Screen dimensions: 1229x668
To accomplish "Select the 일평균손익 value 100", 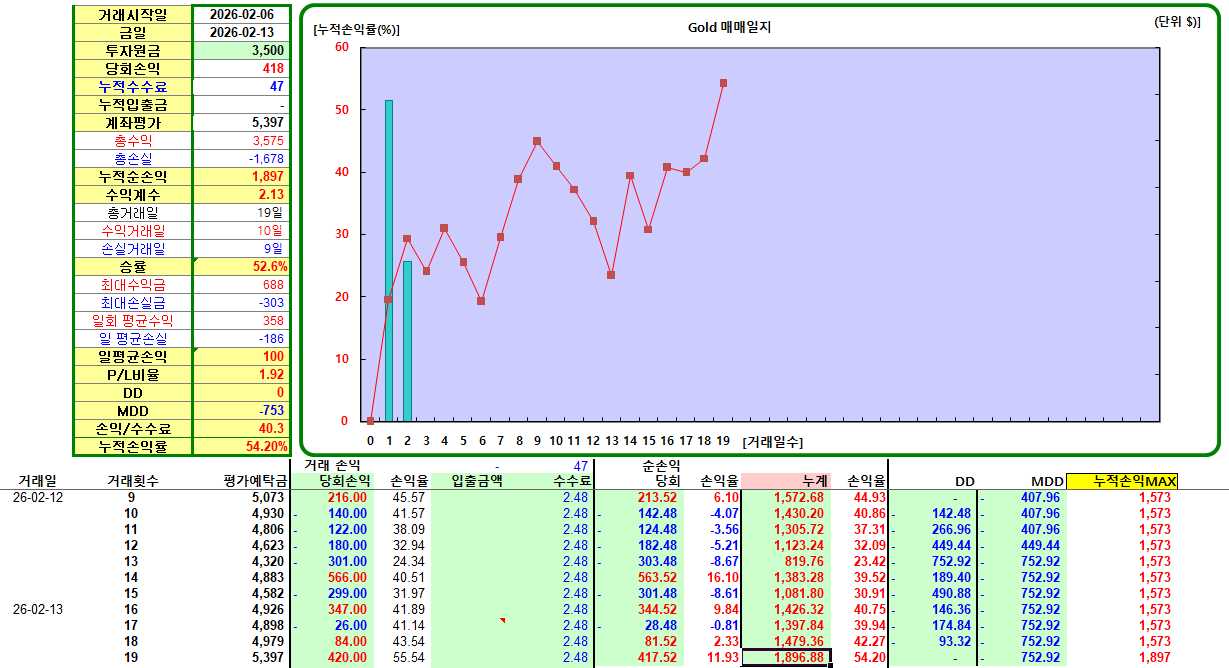I will pos(241,356).
